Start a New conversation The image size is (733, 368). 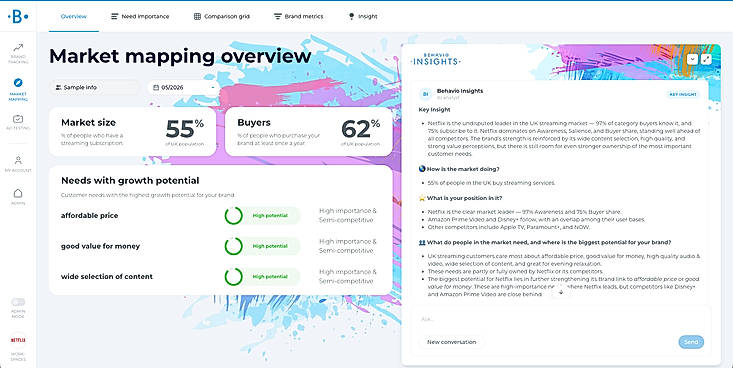(452, 342)
